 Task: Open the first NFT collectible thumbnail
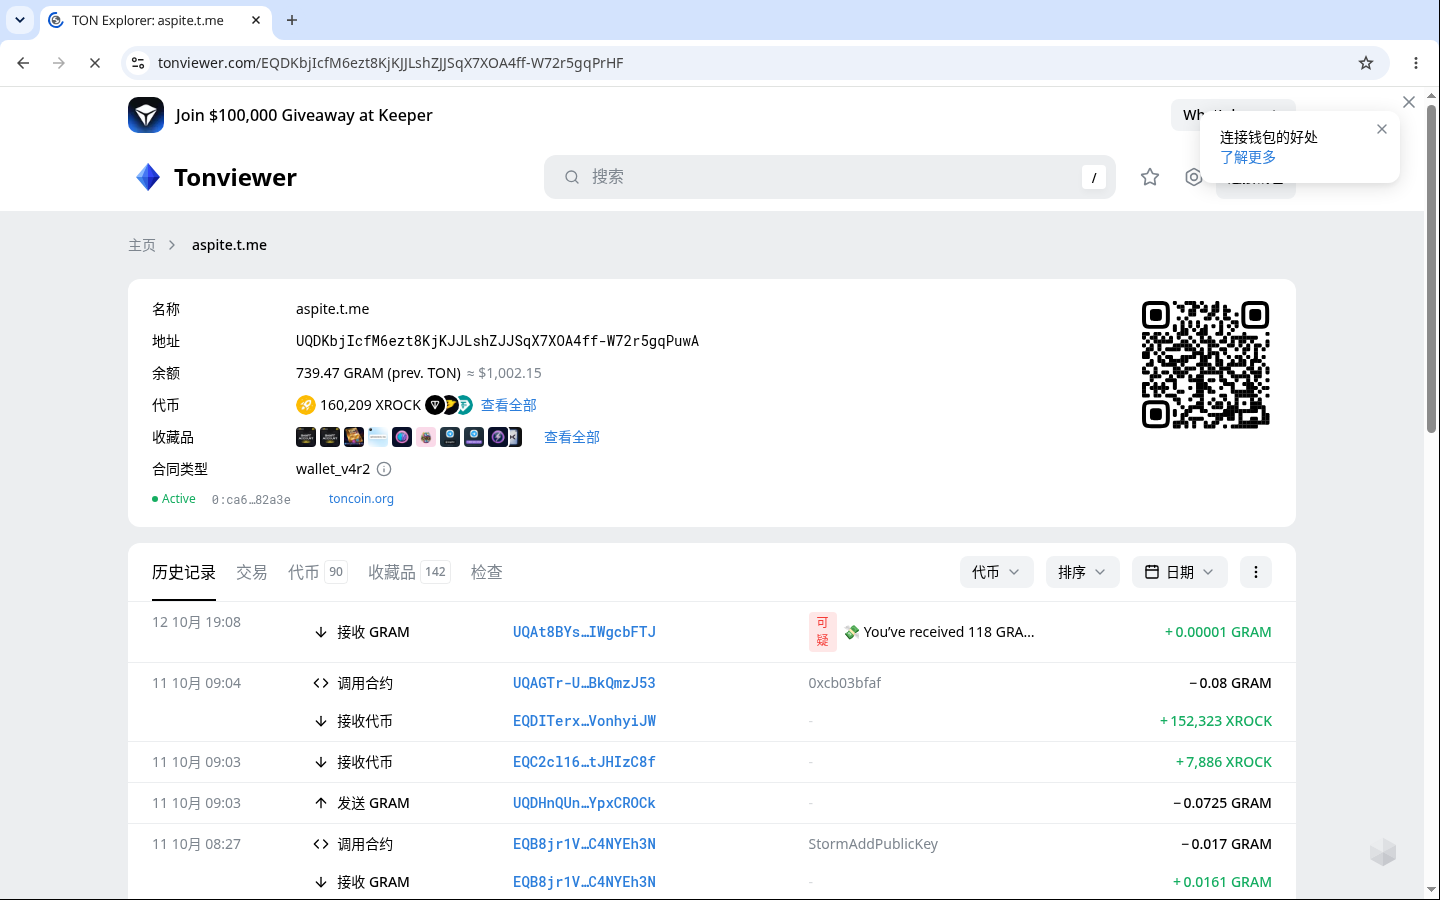[x=306, y=437]
